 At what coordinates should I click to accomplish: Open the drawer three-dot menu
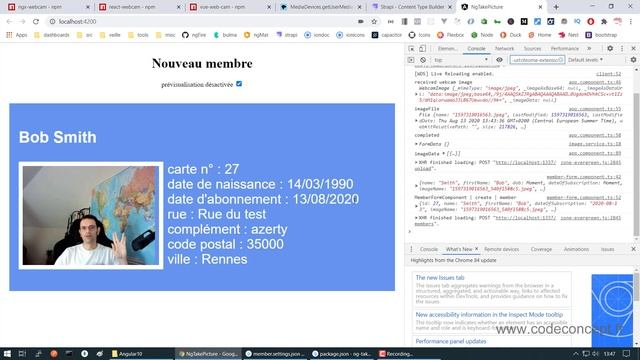pos(411,249)
